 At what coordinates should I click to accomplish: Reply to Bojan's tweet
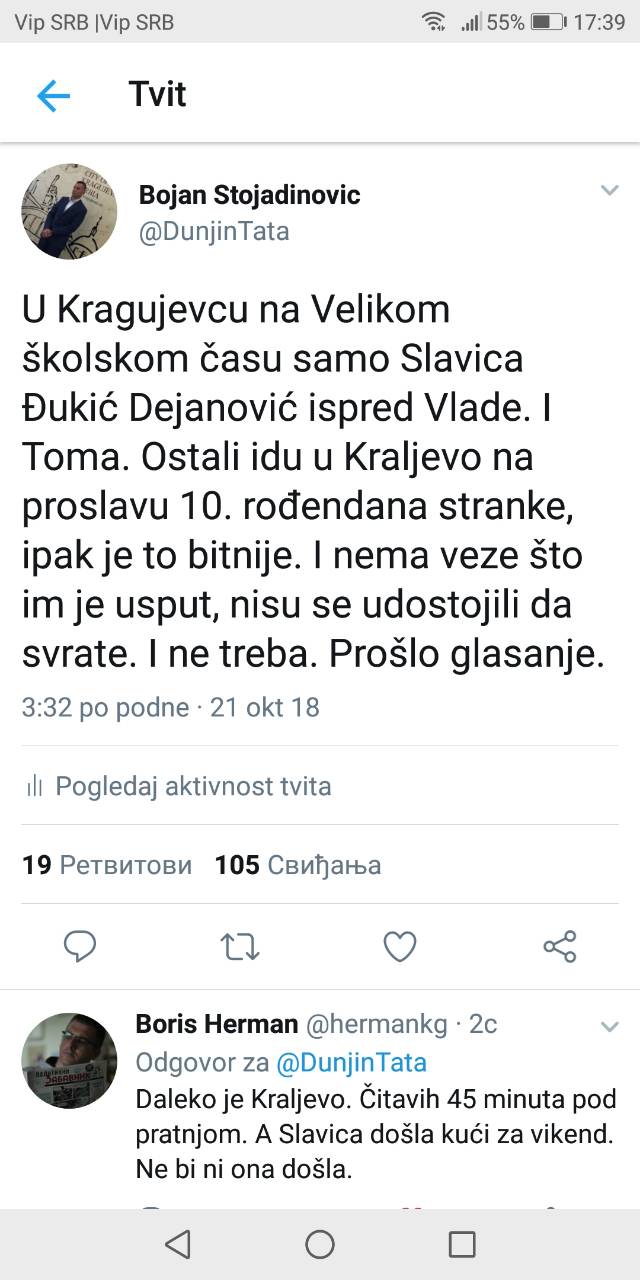80,945
